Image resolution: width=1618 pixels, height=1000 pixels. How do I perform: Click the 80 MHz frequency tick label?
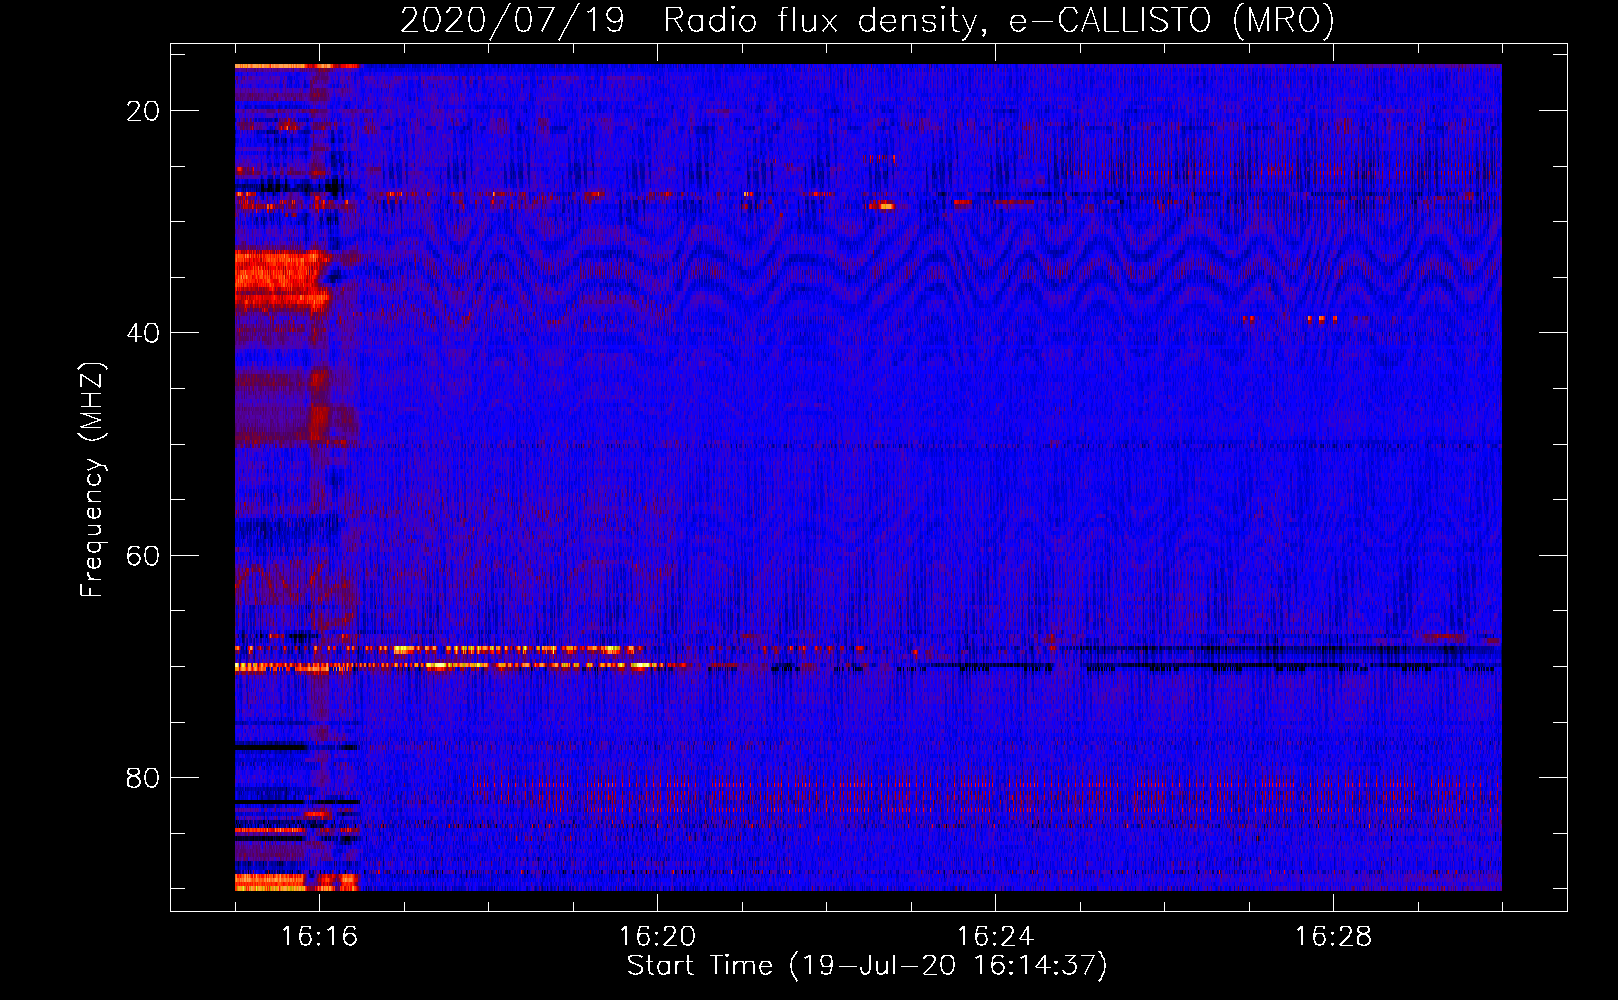pyautogui.click(x=143, y=777)
